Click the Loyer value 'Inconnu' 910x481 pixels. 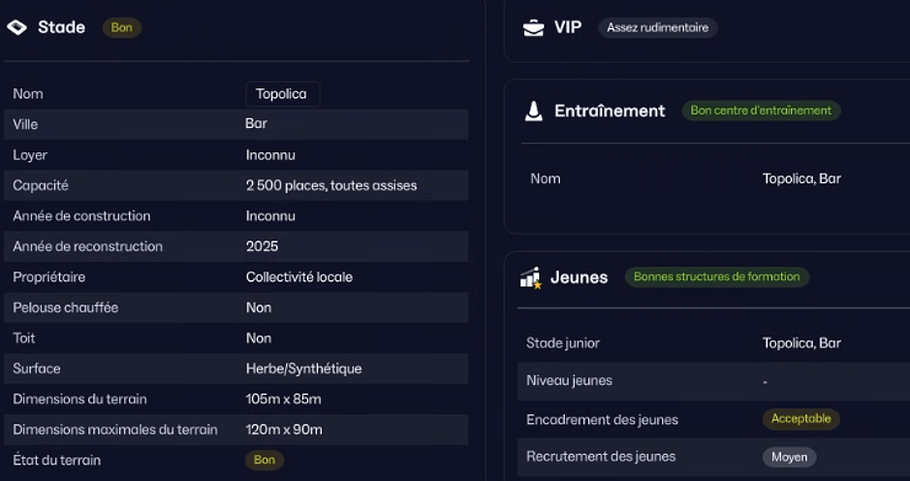270,155
